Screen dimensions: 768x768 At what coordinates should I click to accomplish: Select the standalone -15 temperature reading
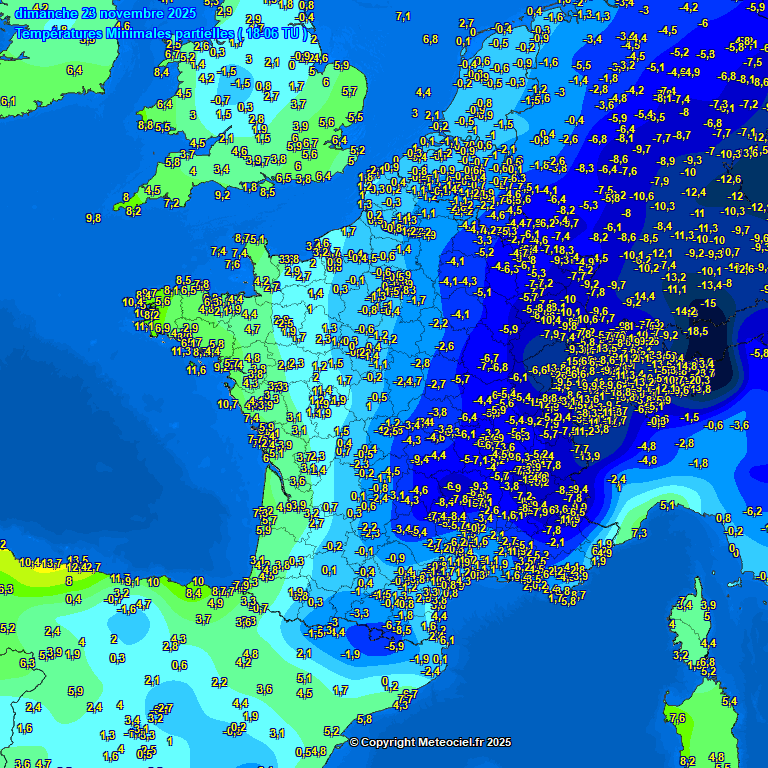(x=708, y=304)
